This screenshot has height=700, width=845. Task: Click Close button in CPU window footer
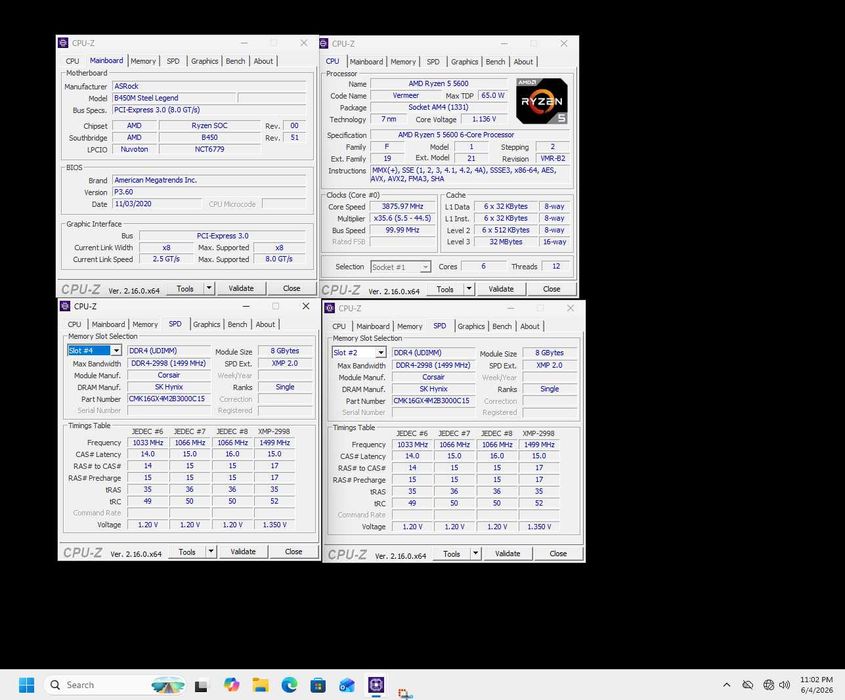tap(551, 289)
